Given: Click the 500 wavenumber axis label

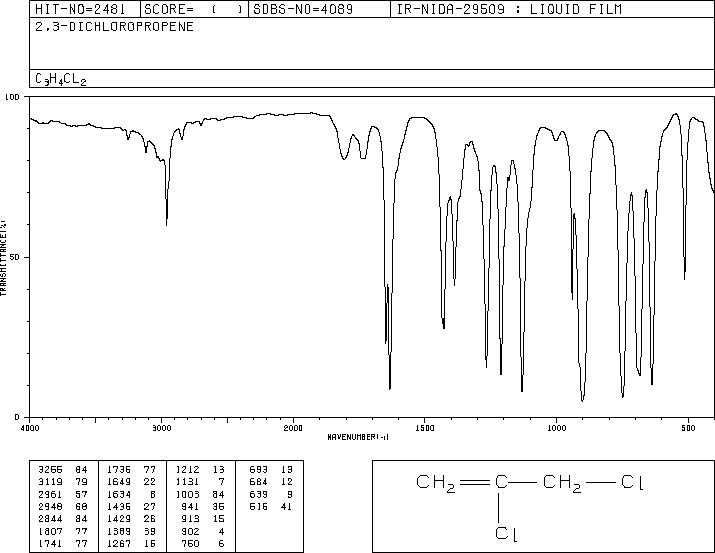Looking at the screenshot, I should click(688, 428).
